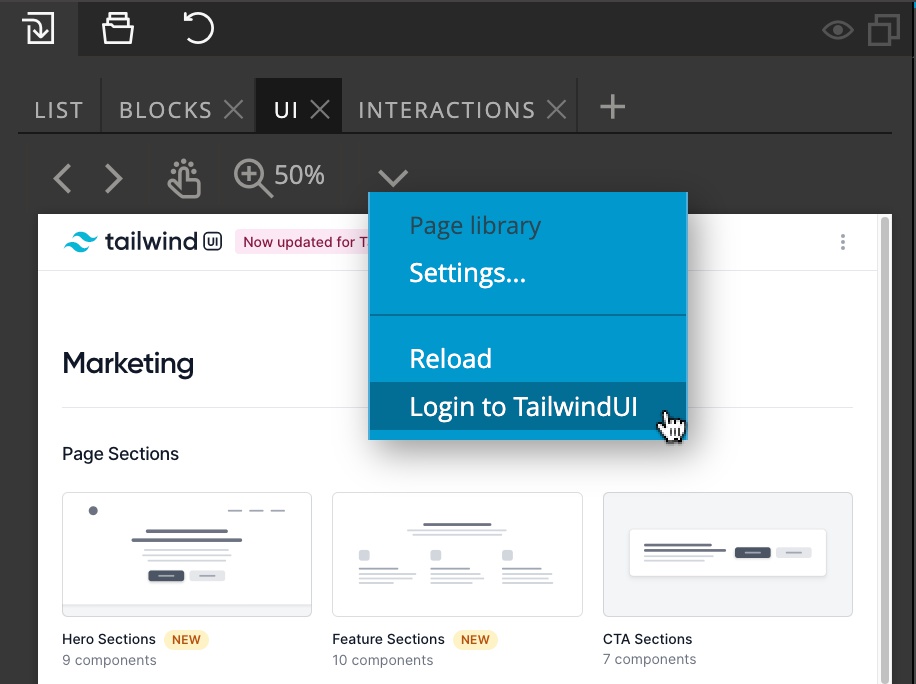Click the 7 components text

(x=650, y=659)
